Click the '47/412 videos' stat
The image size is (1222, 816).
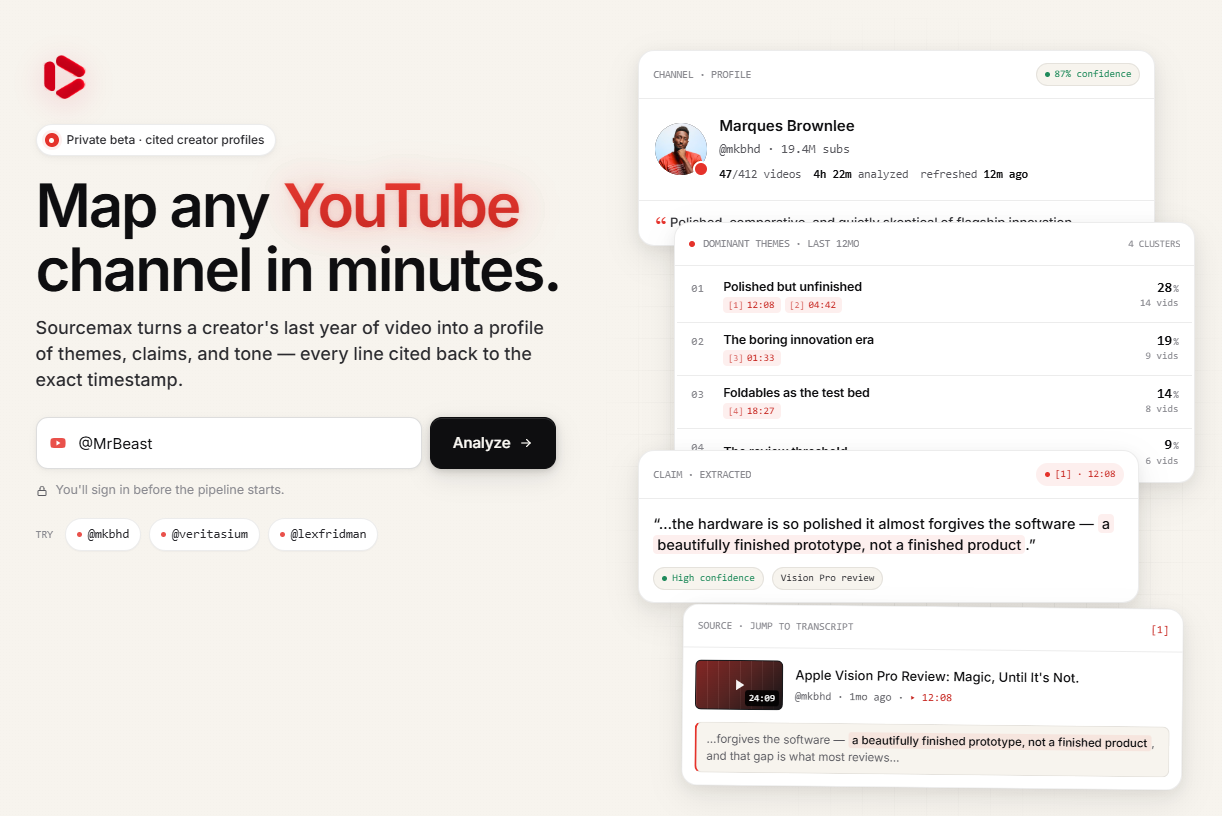click(x=760, y=174)
